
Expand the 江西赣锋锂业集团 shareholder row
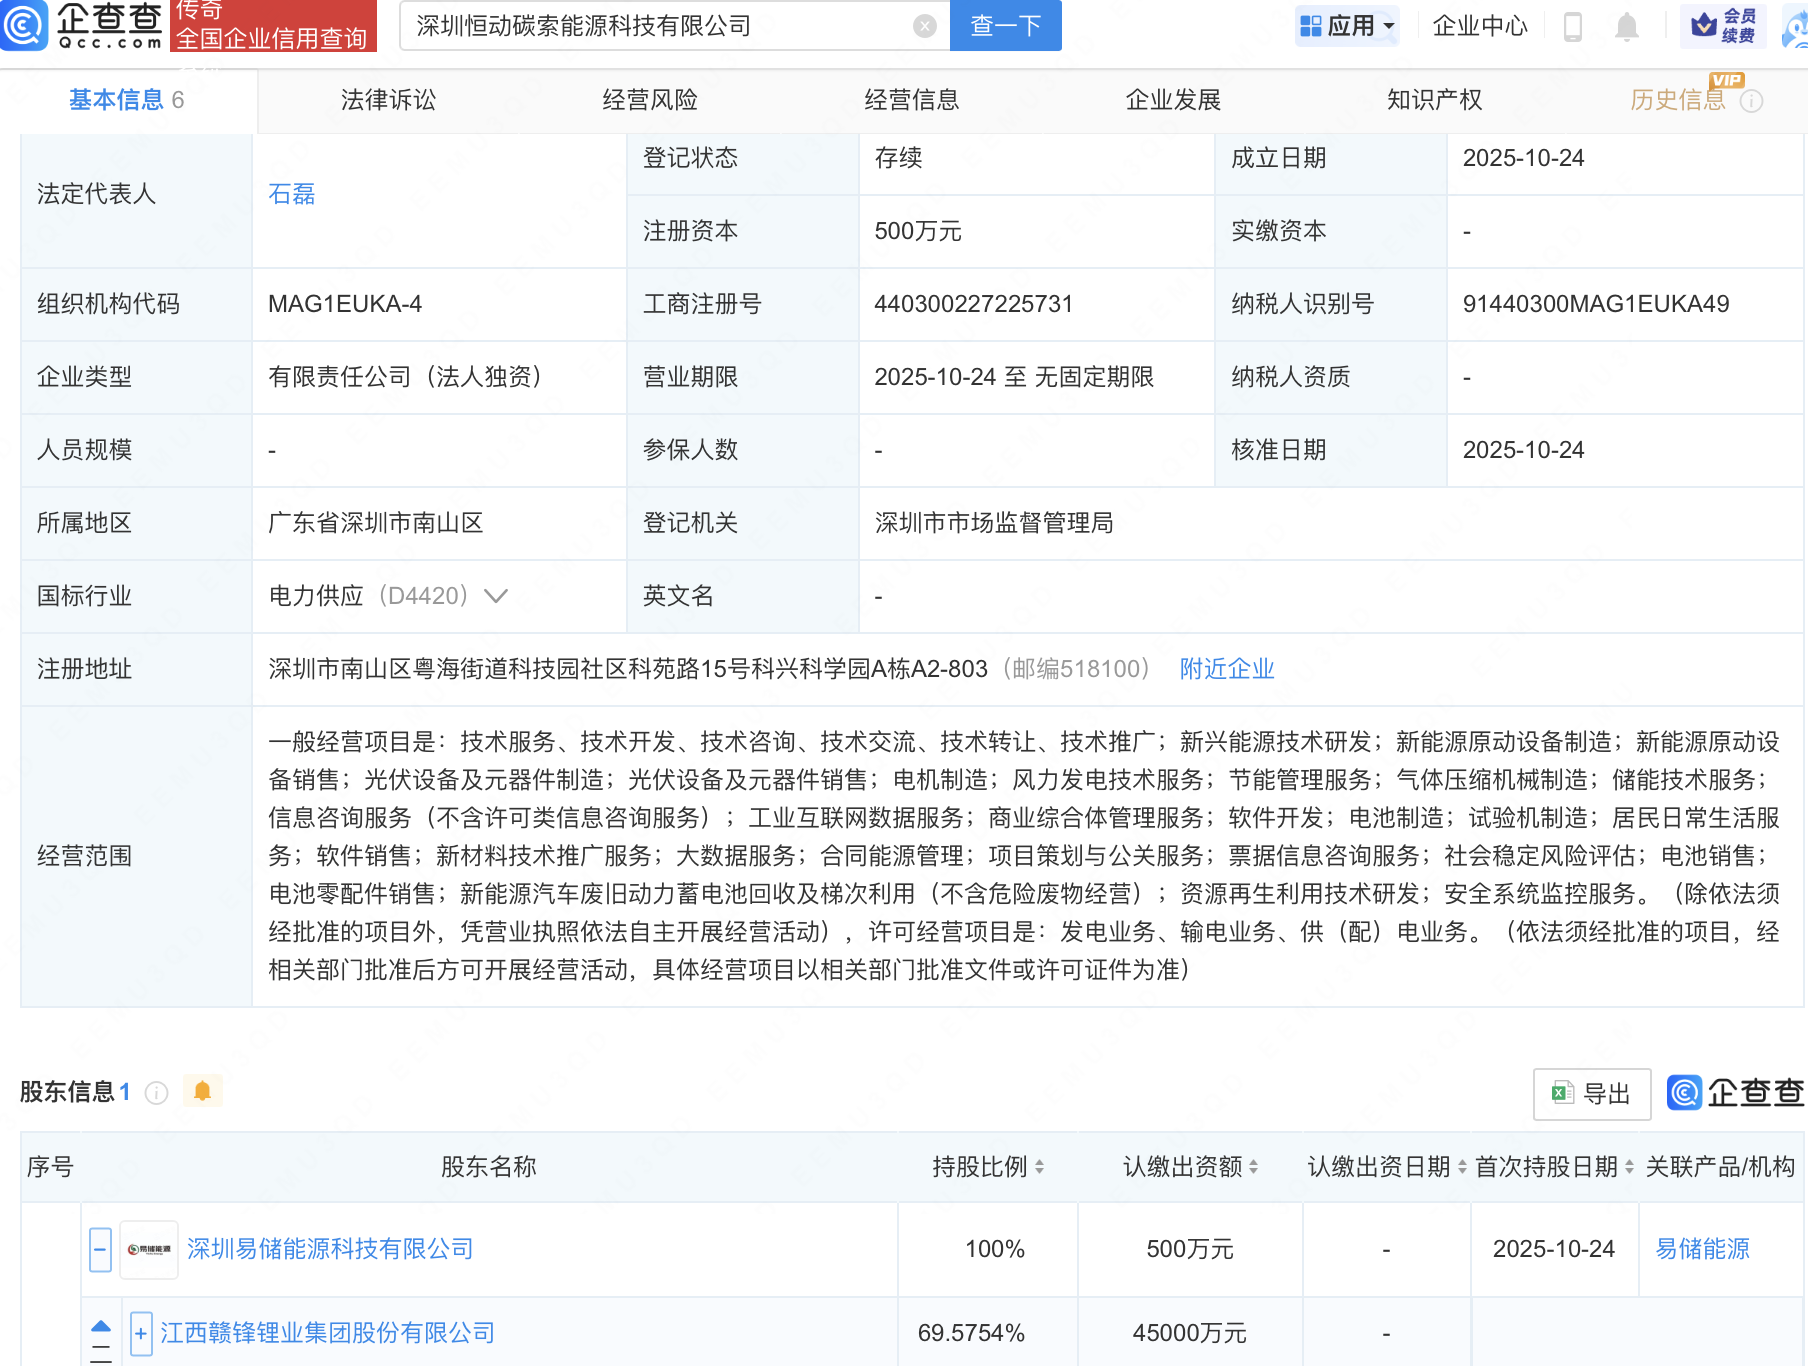tap(141, 1333)
